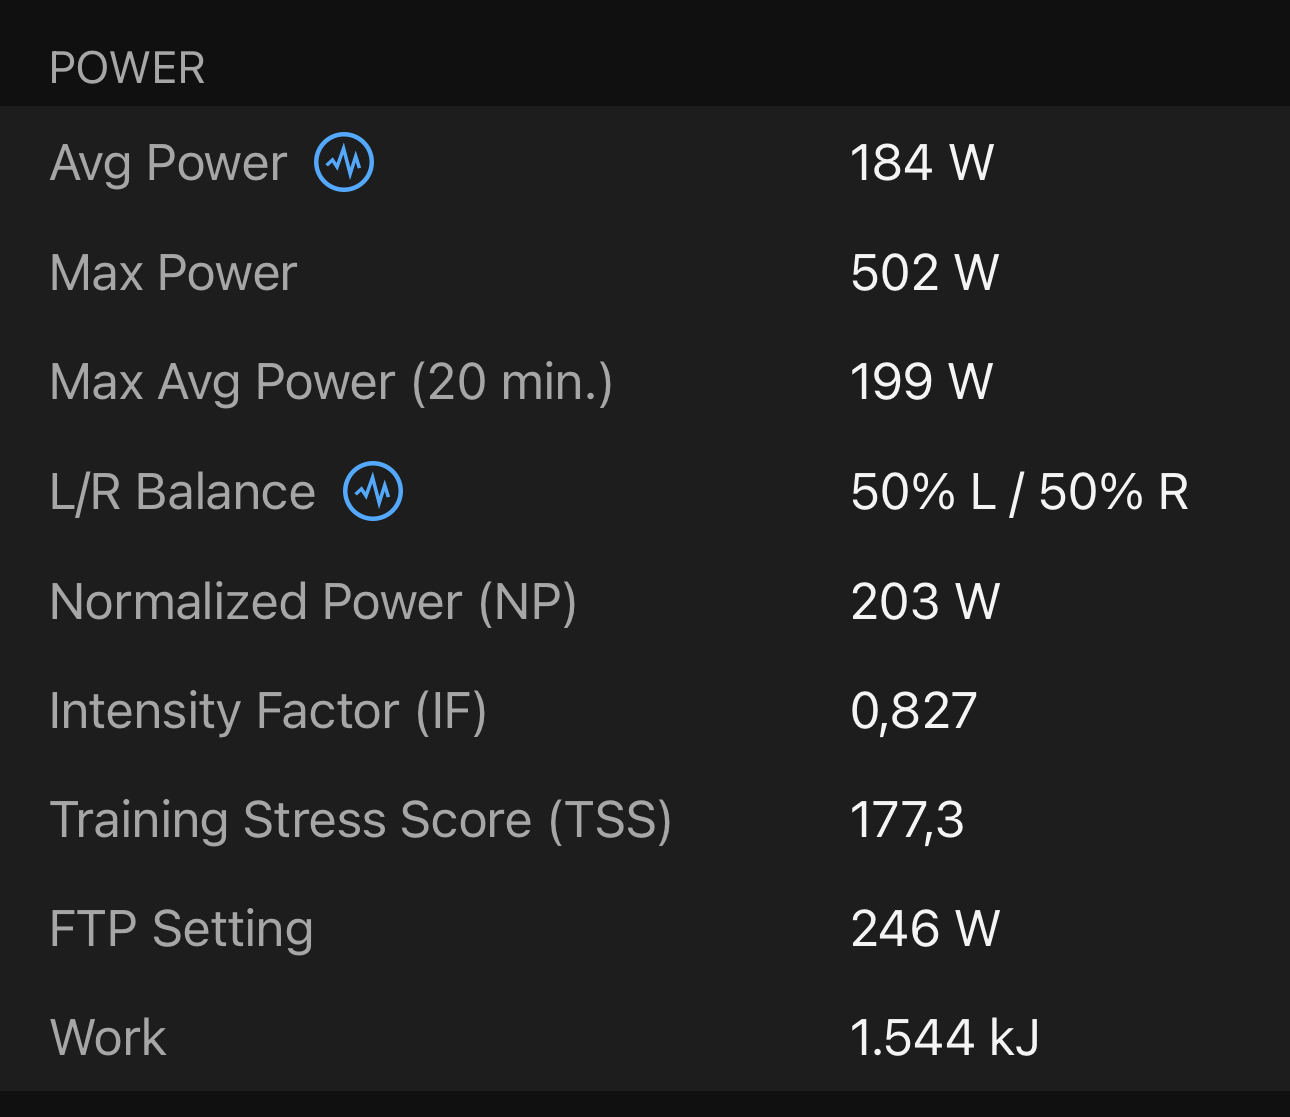The image size is (1290, 1117).
Task: Tap the Avg Power chart icon
Action: pyautogui.click(x=344, y=162)
